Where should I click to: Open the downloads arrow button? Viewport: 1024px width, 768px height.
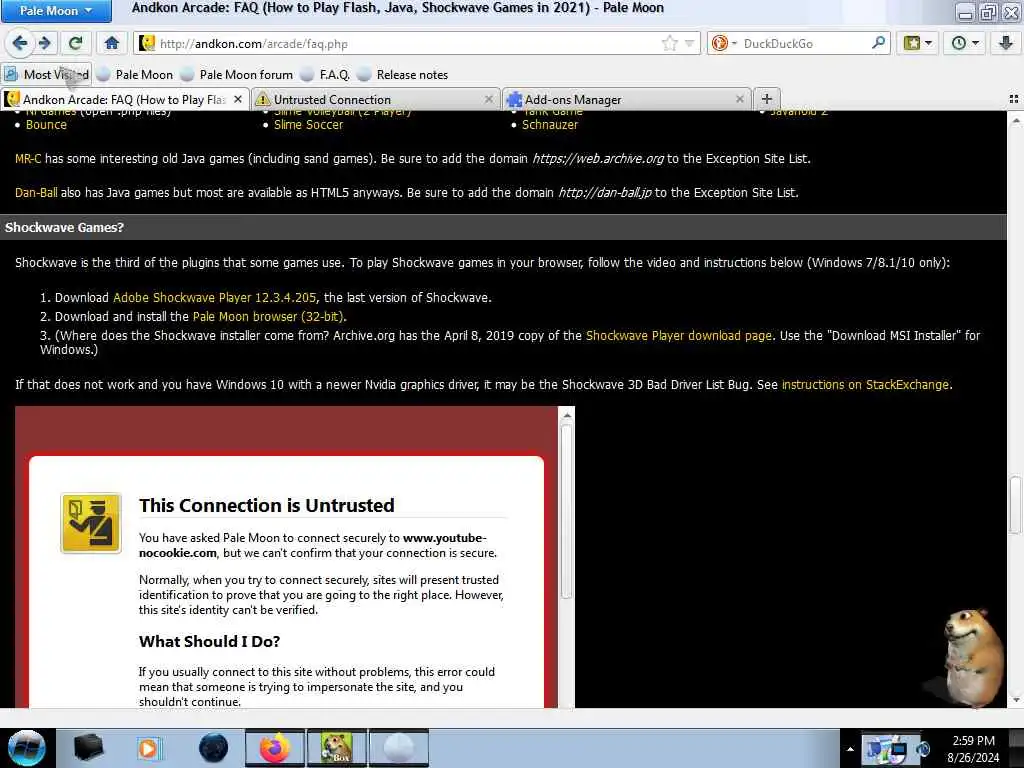pos(1006,43)
